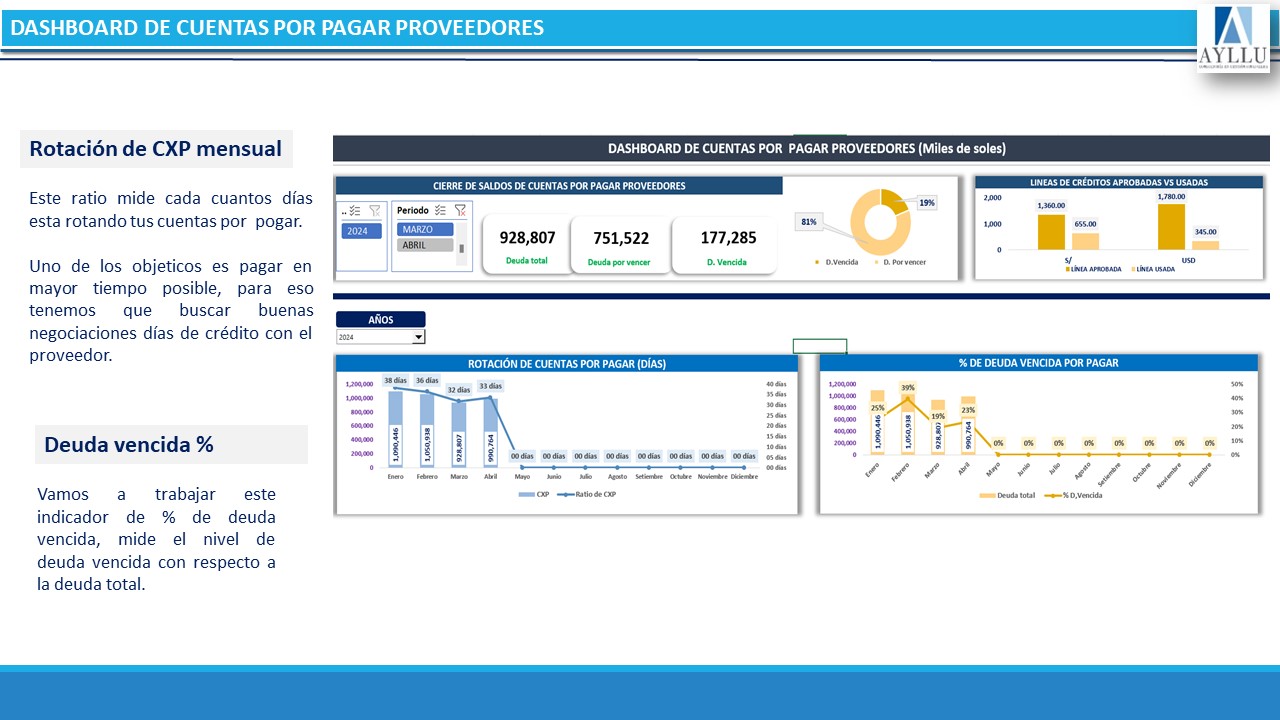The height and width of the screenshot is (720, 1280).
Task: Click the Deuda total card showing 928,807
Action: (526, 245)
